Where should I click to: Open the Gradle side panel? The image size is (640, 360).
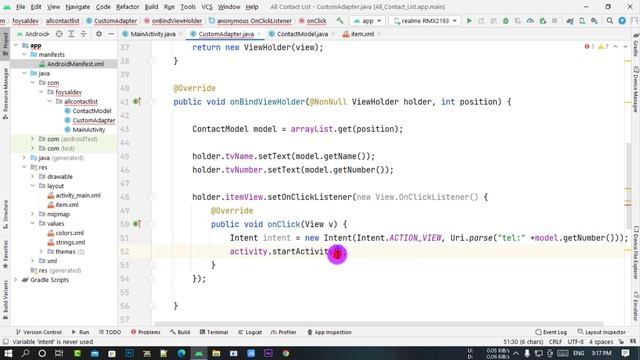(636, 46)
